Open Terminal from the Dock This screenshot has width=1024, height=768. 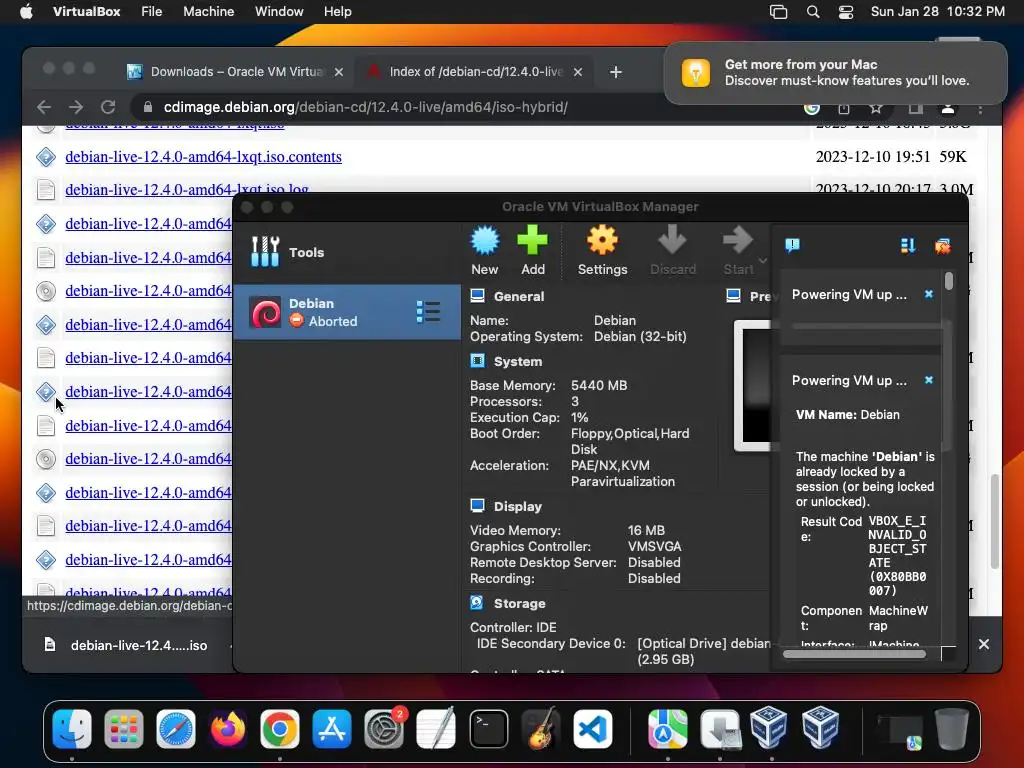point(488,729)
